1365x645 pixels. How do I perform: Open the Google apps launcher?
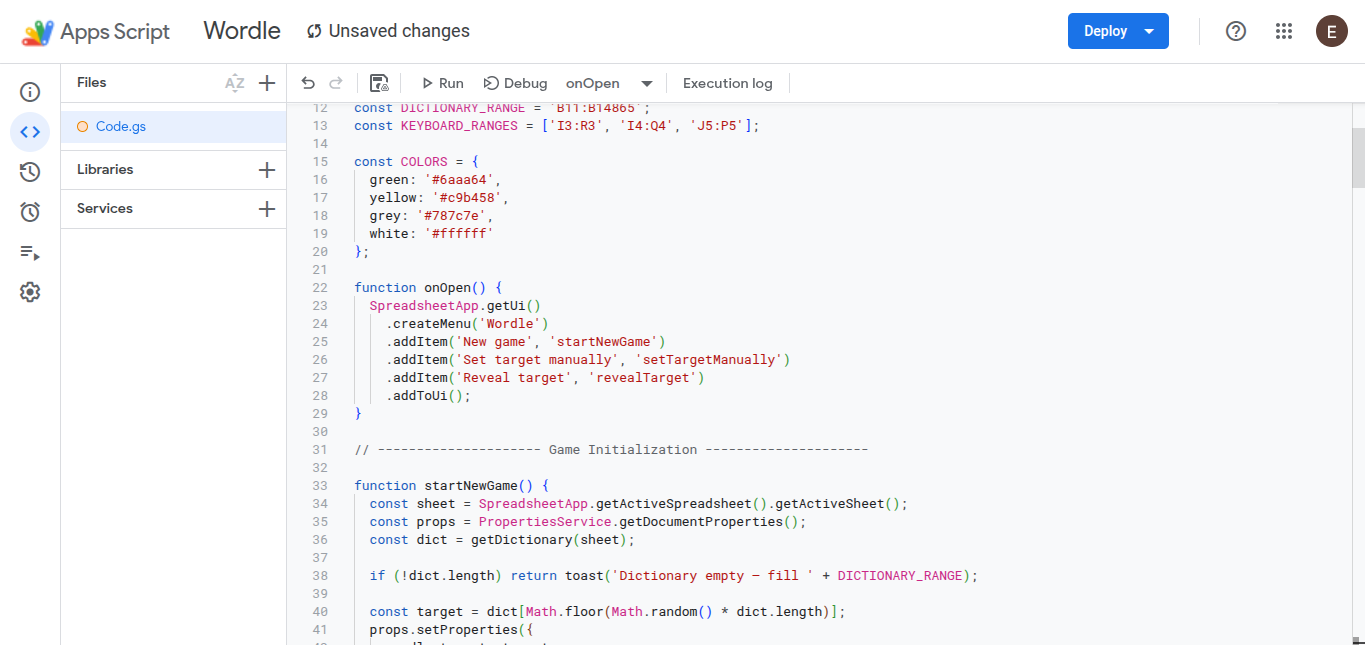1284,31
